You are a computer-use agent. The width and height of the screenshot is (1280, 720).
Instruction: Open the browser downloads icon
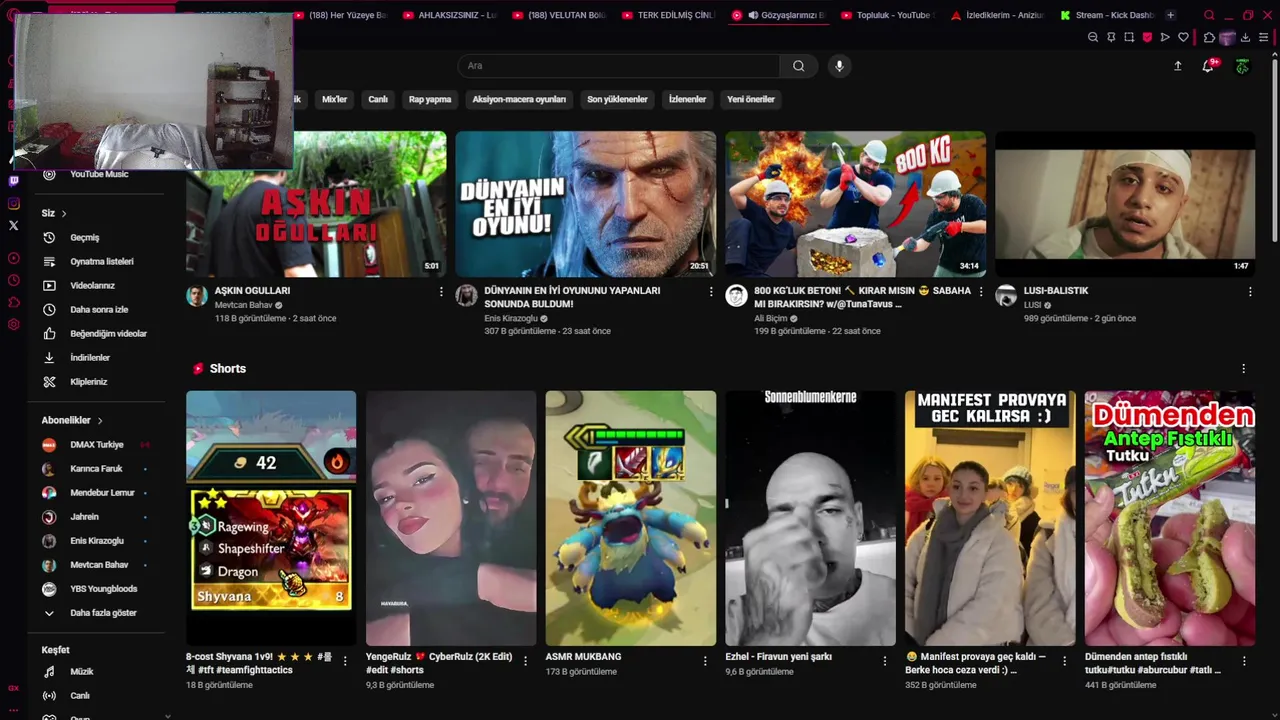(x=1245, y=37)
